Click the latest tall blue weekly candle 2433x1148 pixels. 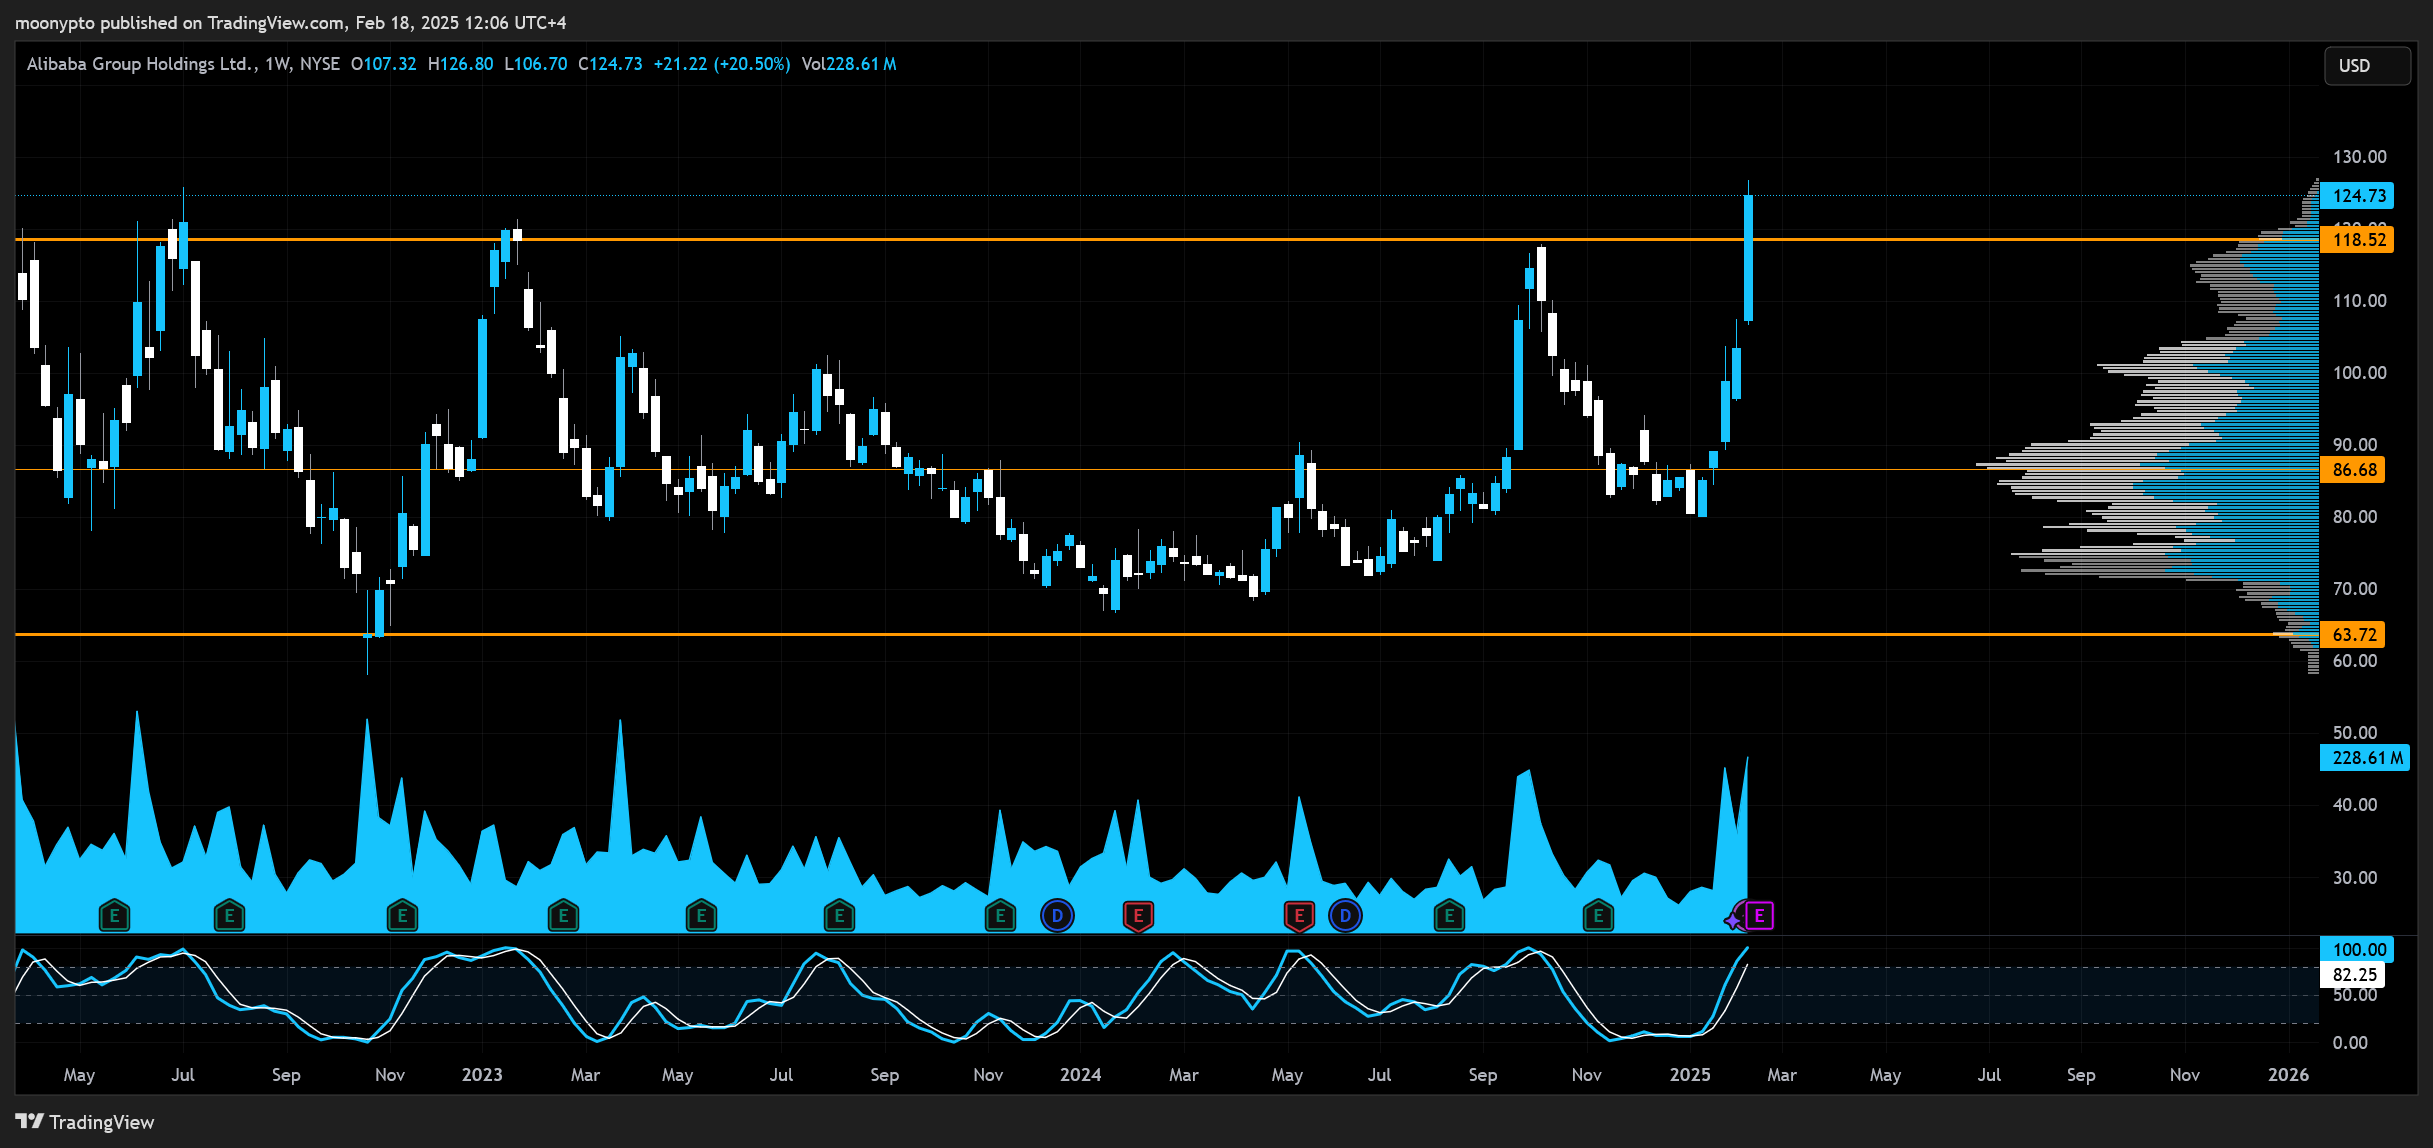[x=1748, y=257]
